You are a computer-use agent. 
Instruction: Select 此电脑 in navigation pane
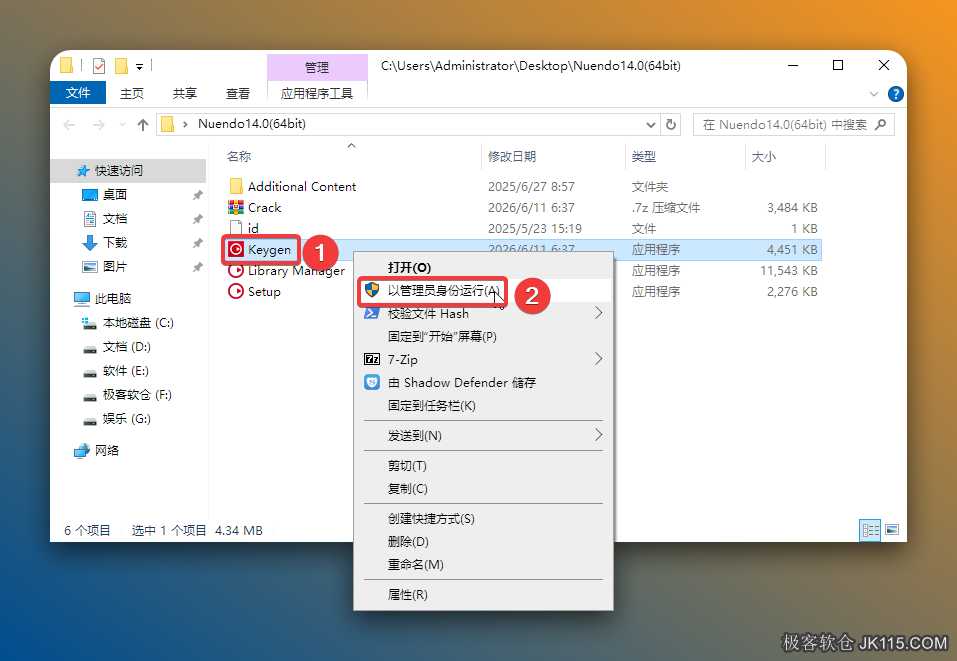tap(112, 298)
